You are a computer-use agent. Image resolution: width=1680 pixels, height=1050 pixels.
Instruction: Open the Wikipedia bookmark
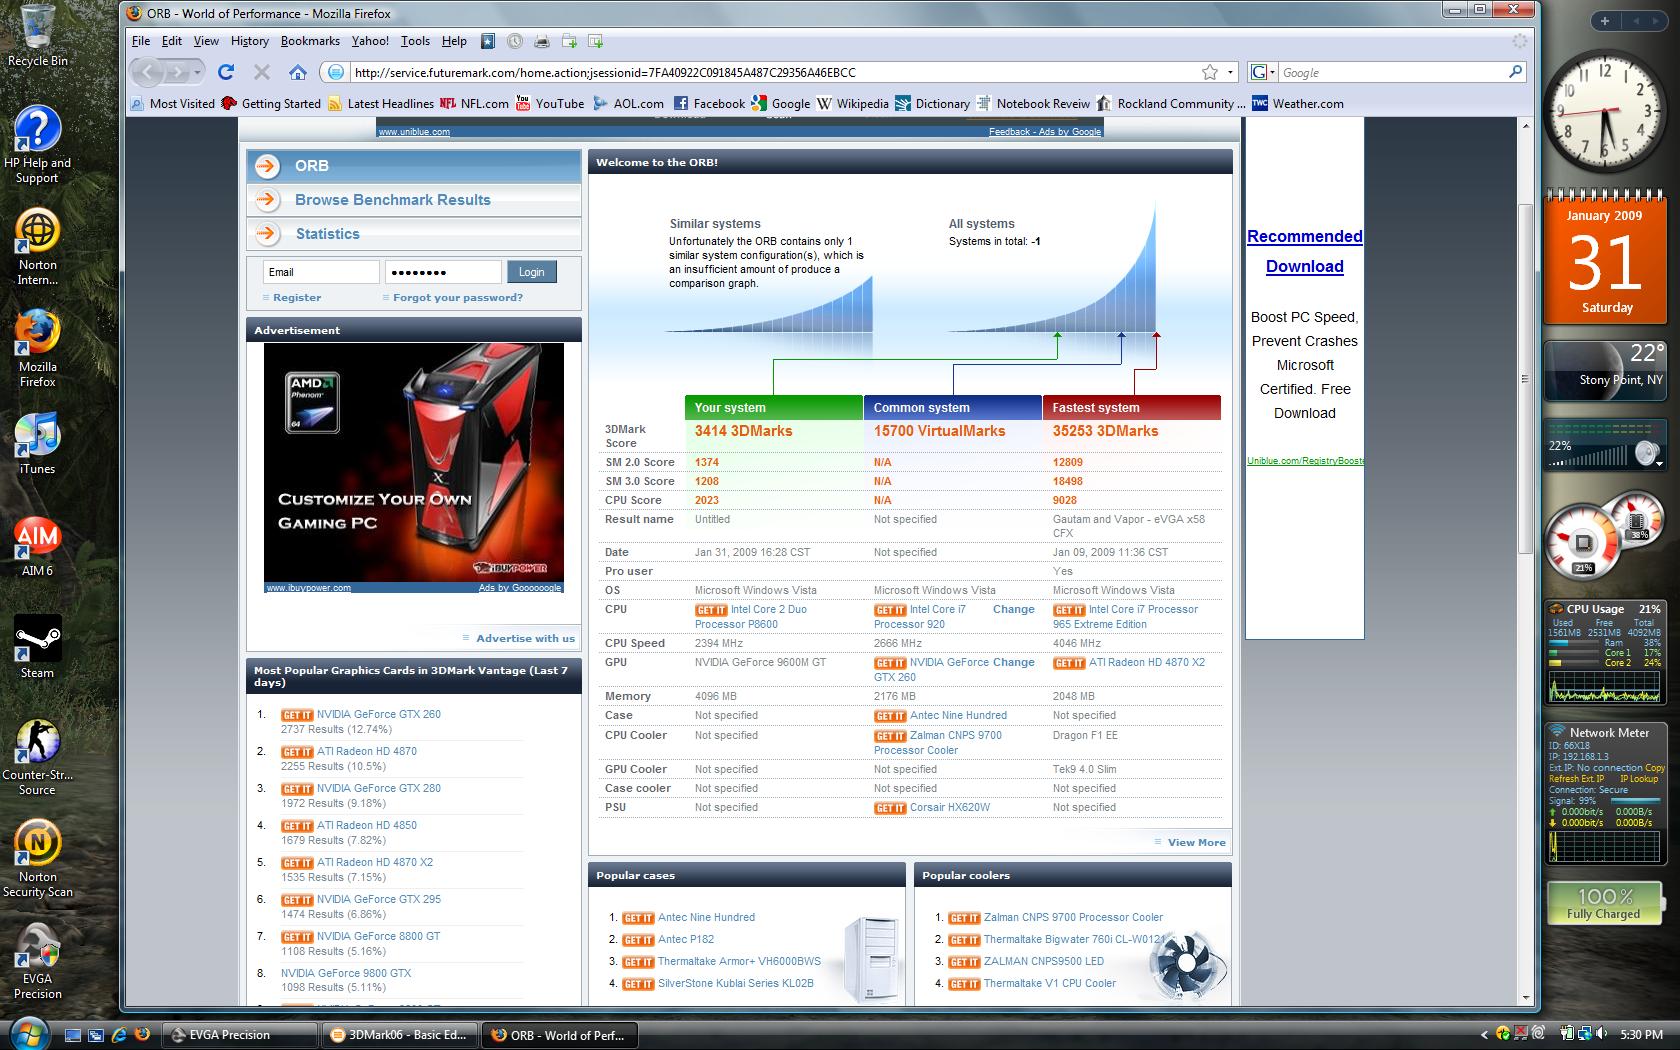click(852, 103)
